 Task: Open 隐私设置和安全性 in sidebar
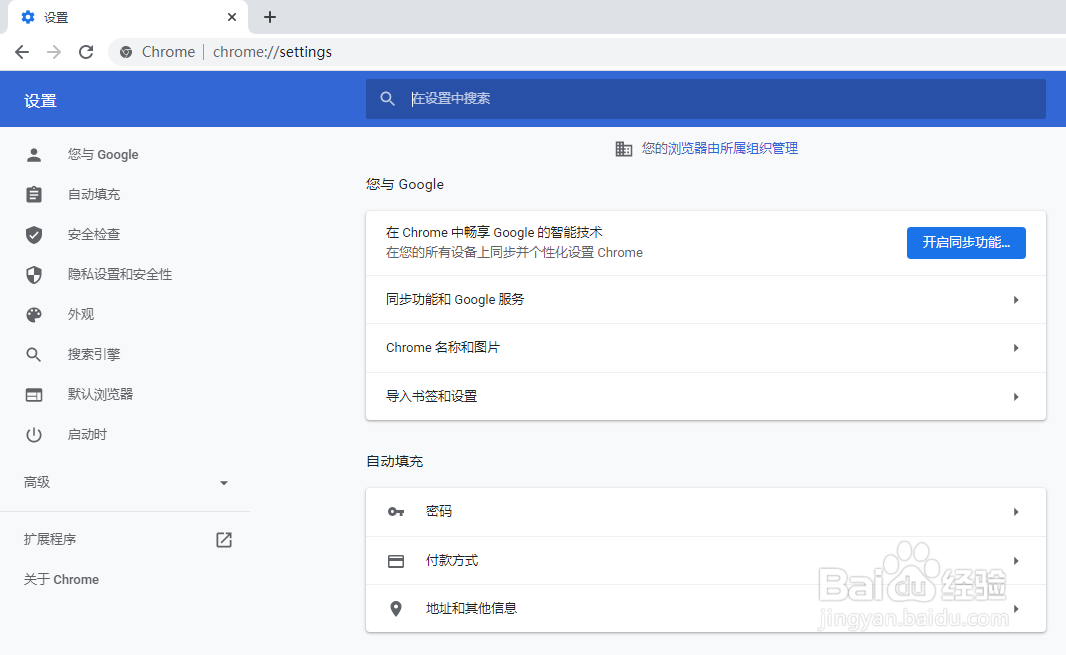(120, 274)
